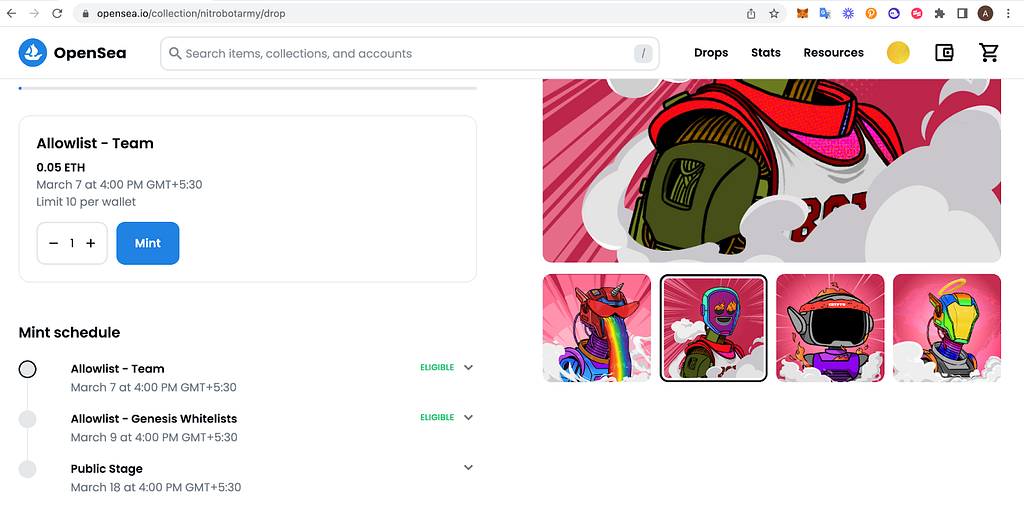Open the wallet icon in header
Image resolution: width=1024 pixels, height=518 pixels.
coord(944,53)
